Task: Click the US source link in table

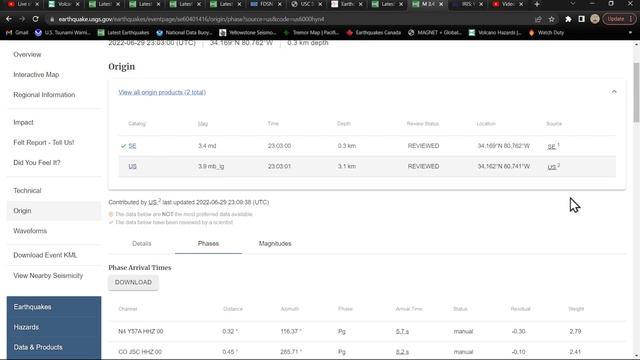Action: (552, 167)
